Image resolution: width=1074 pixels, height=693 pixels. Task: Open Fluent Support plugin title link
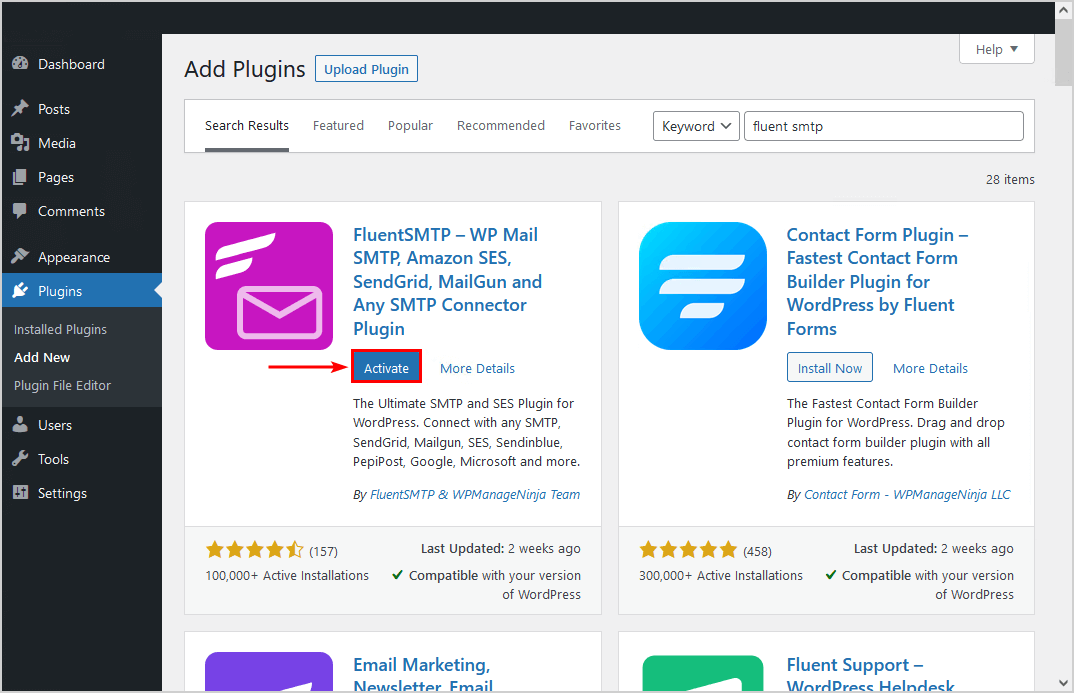pyautogui.click(x=870, y=675)
